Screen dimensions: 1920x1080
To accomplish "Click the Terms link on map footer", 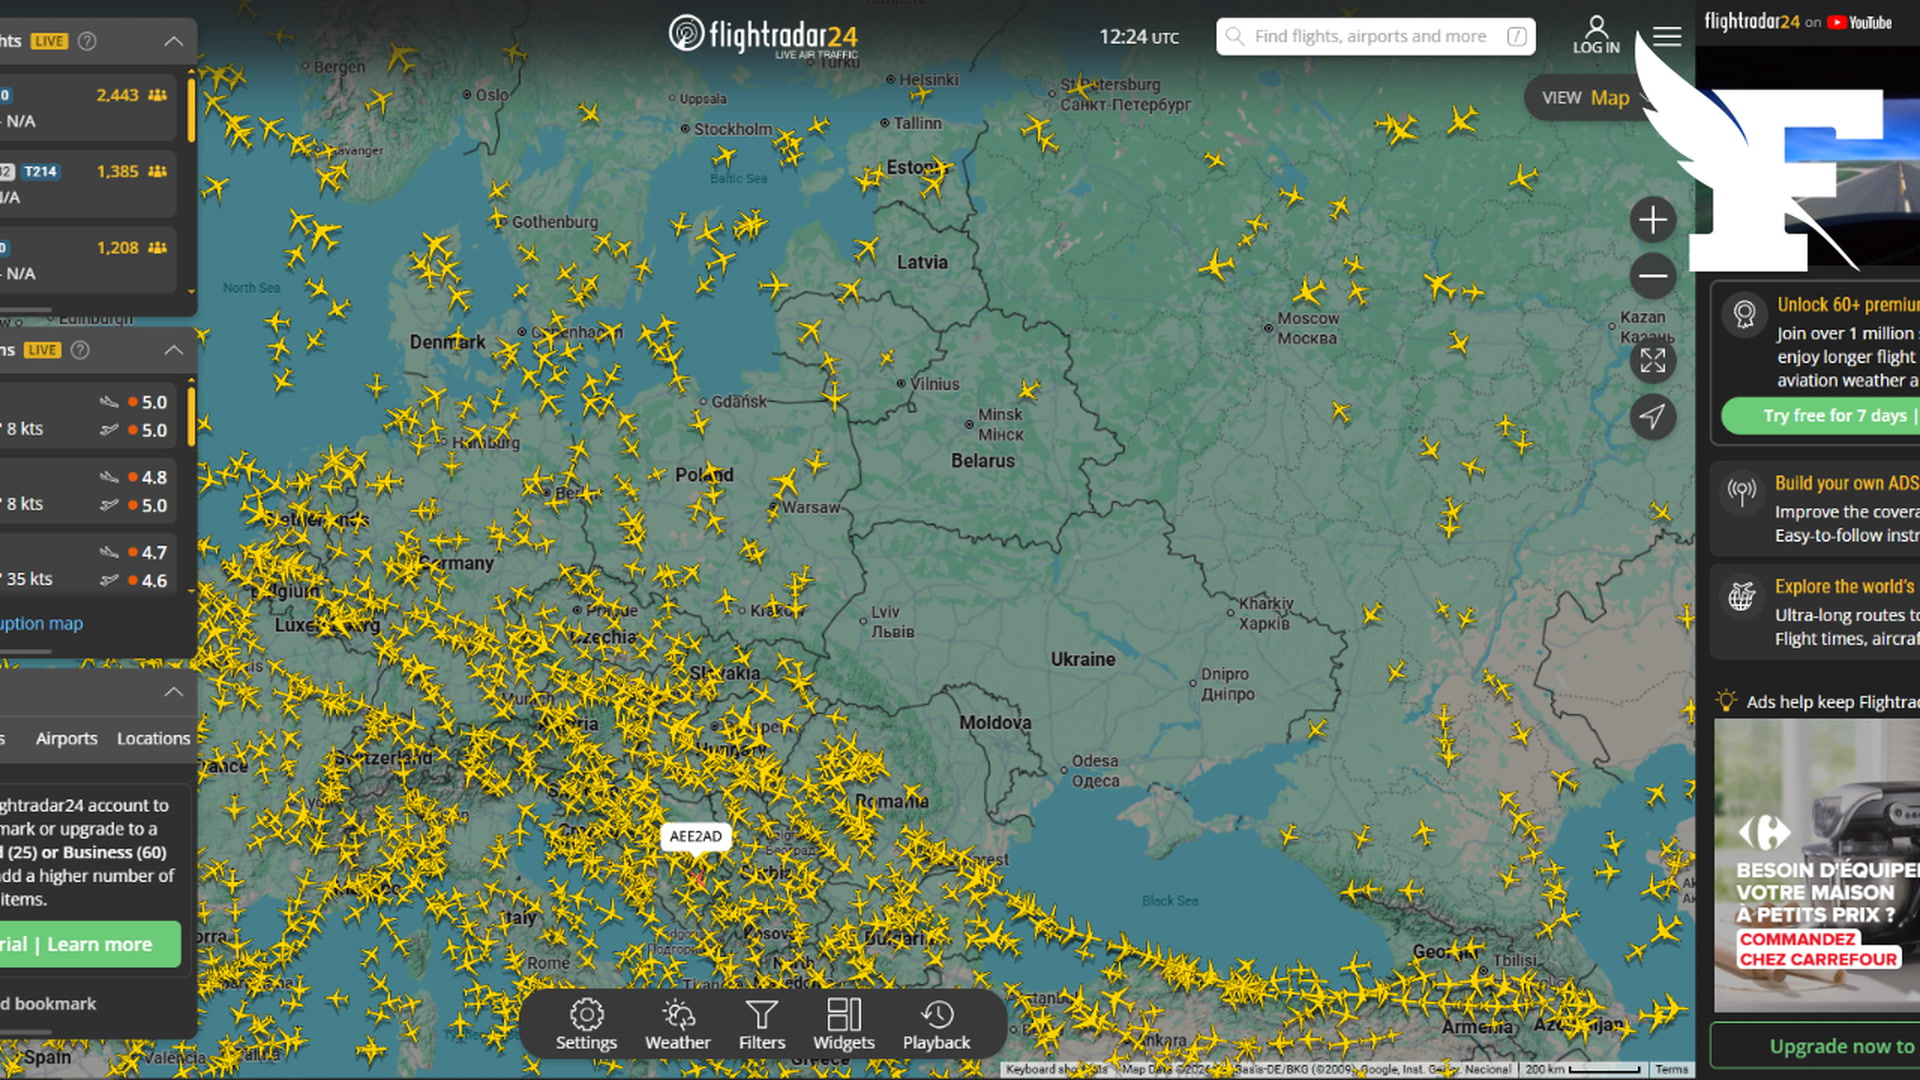I will pos(1671,1069).
